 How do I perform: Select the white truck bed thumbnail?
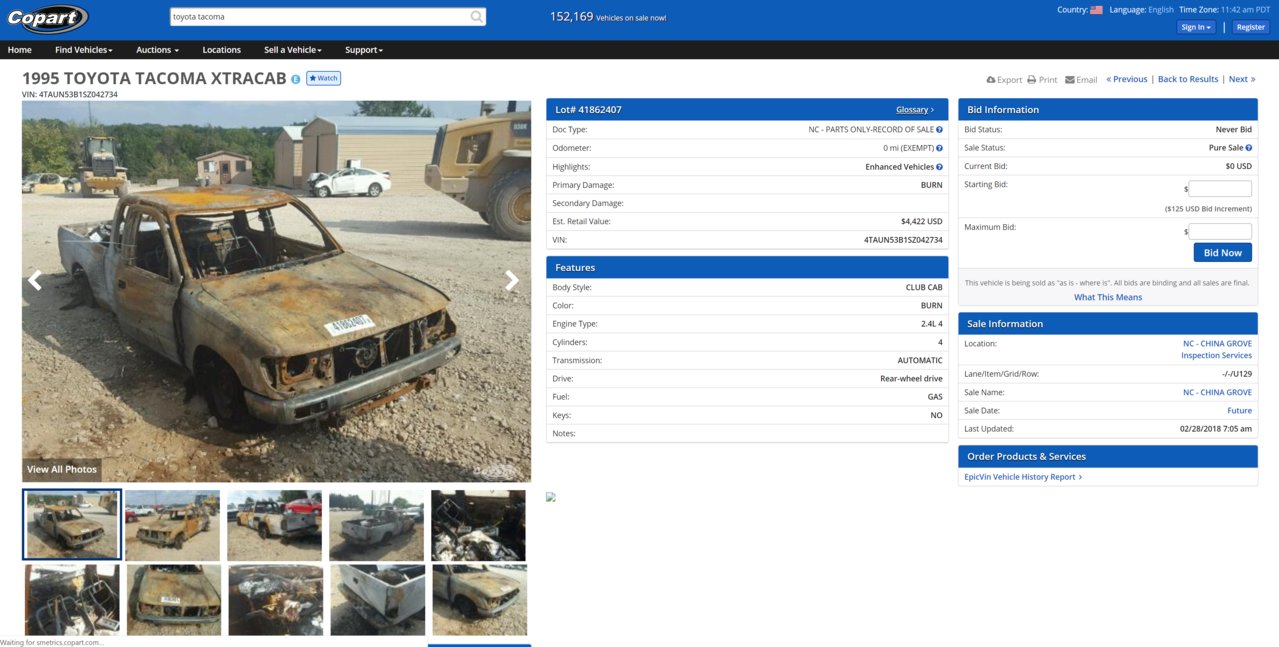click(378, 600)
